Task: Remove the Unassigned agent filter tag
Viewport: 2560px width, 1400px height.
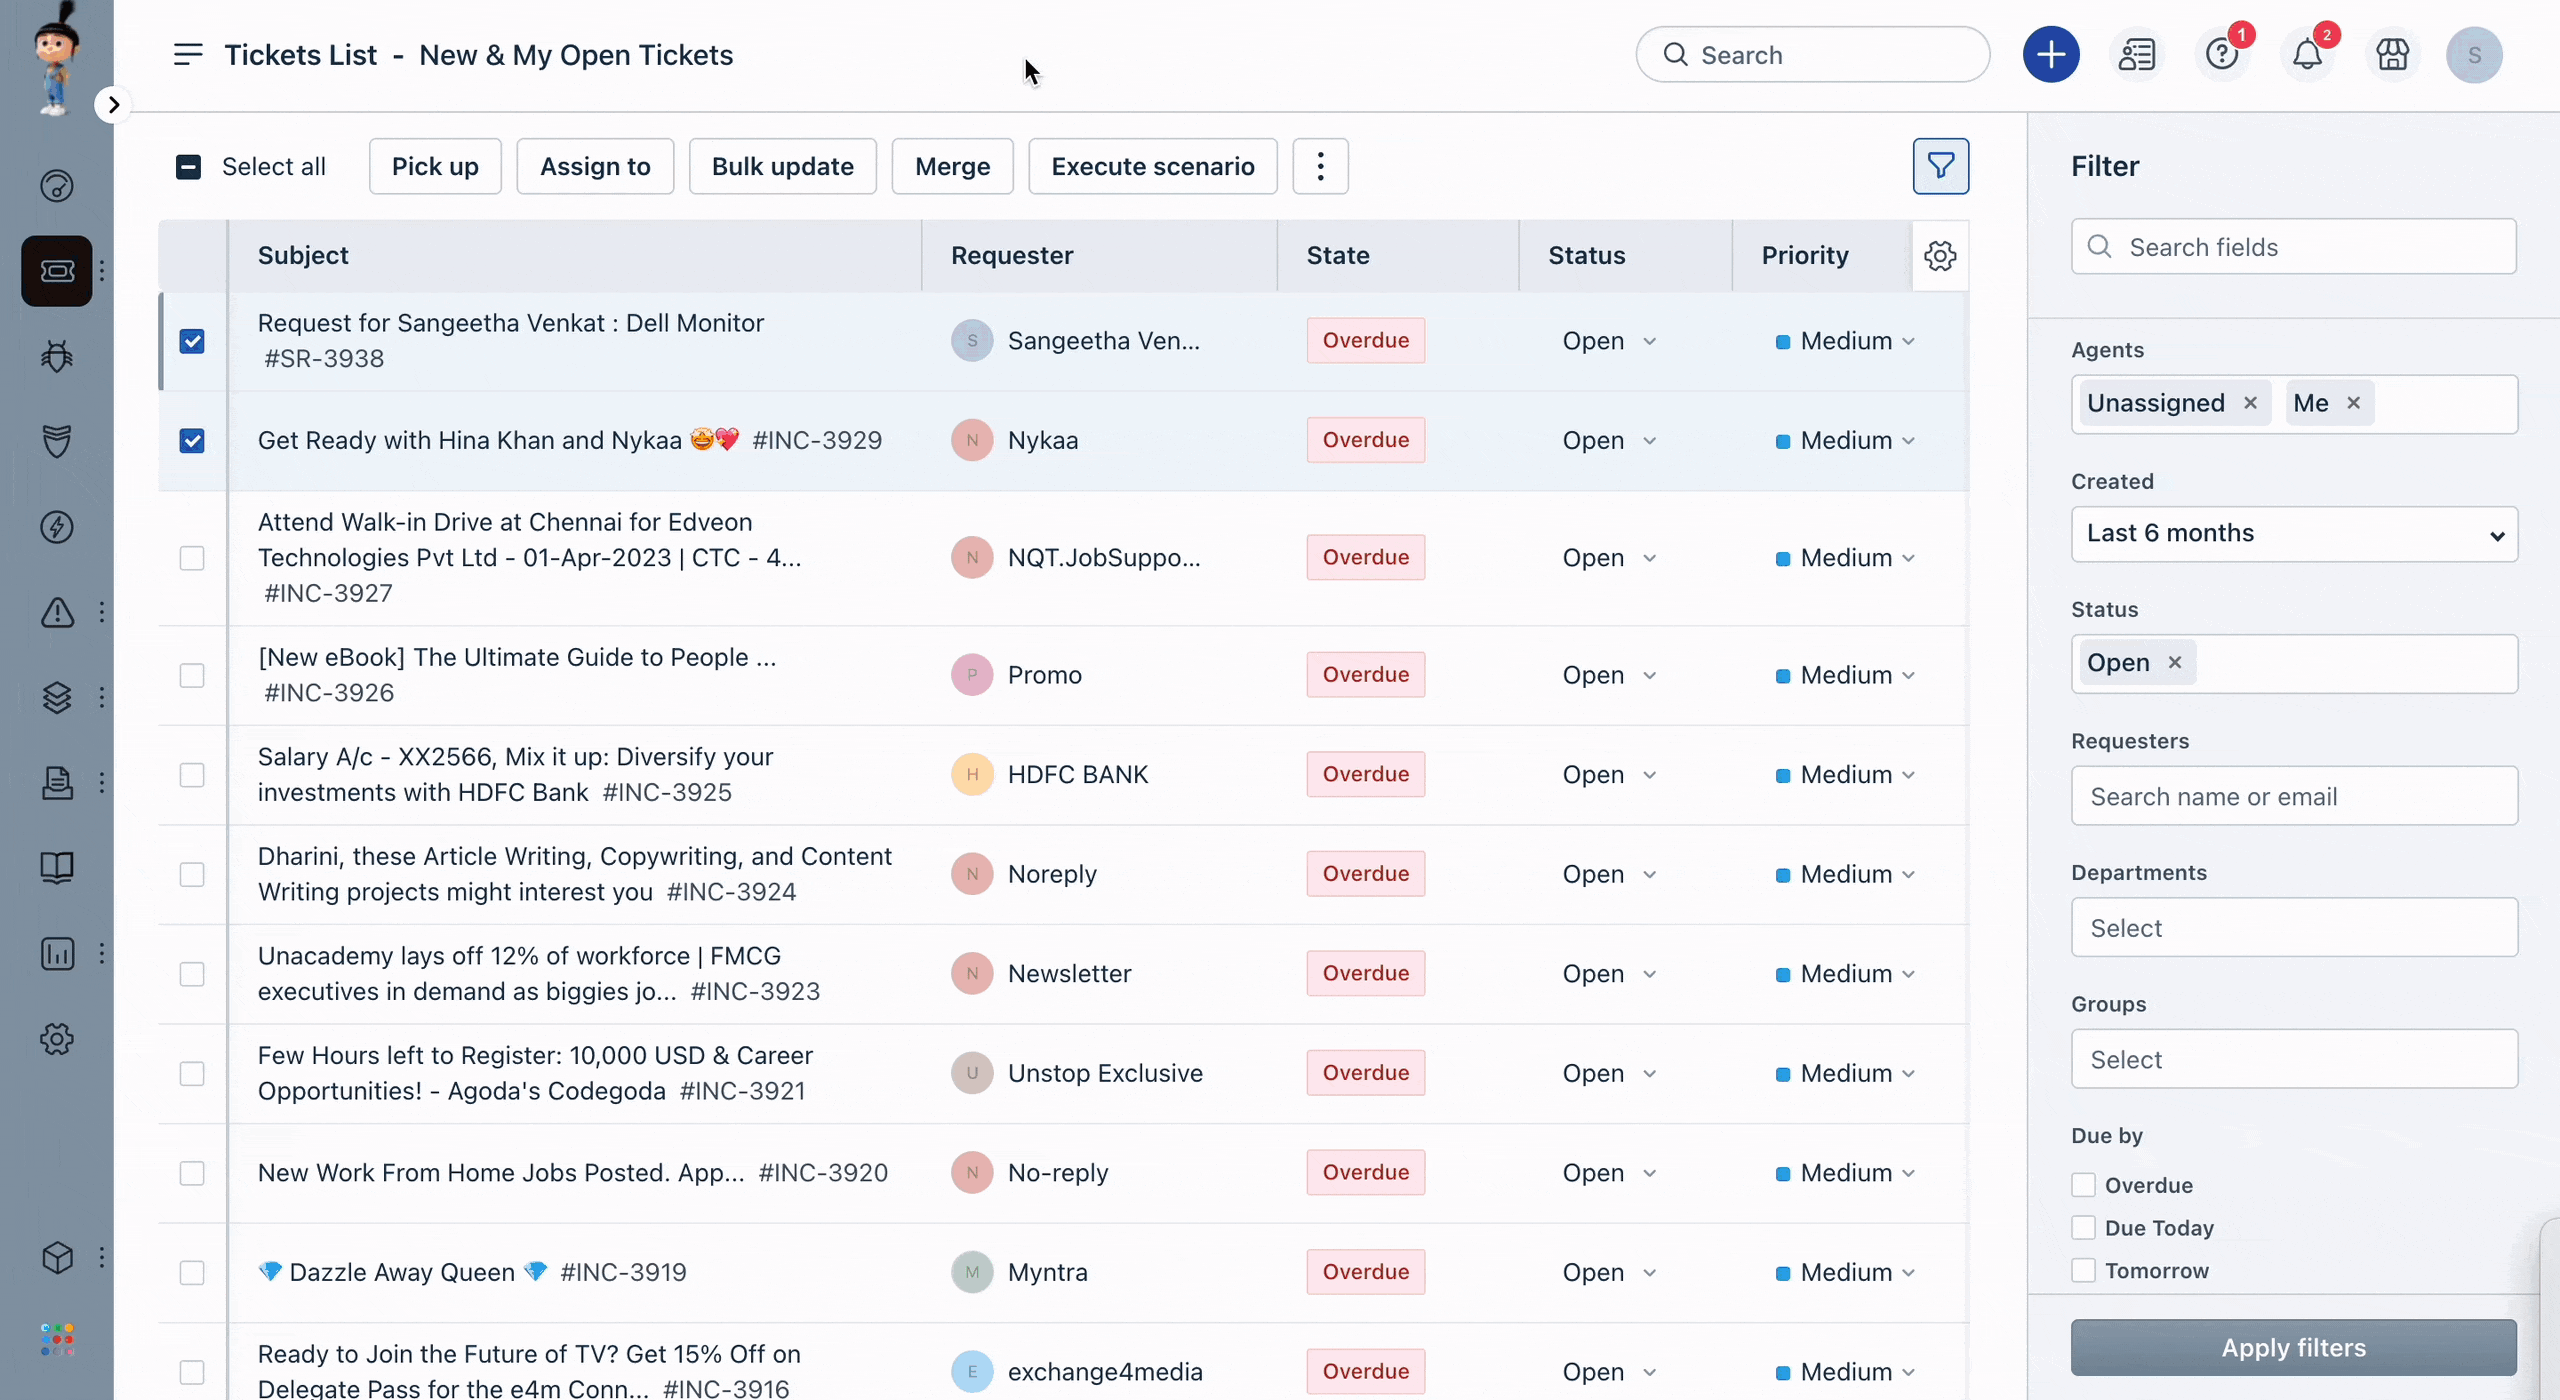Action: coord(2250,403)
